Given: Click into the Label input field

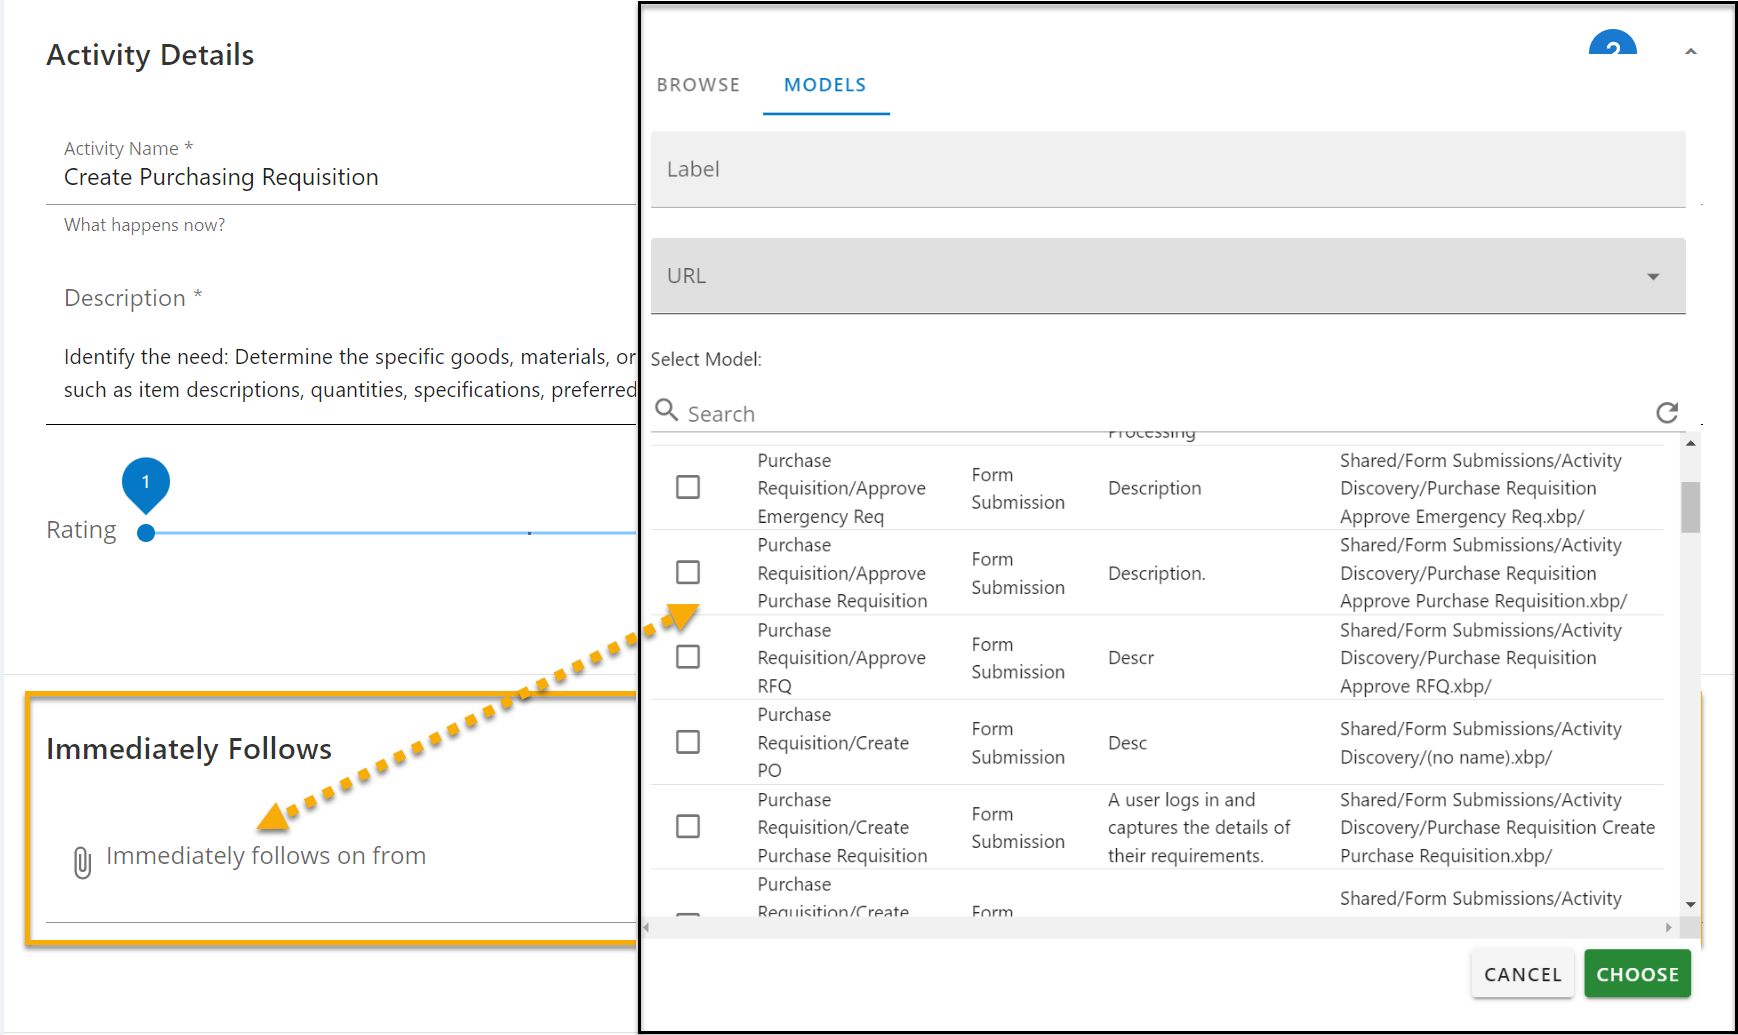Looking at the screenshot, I should coord(1167,170).
